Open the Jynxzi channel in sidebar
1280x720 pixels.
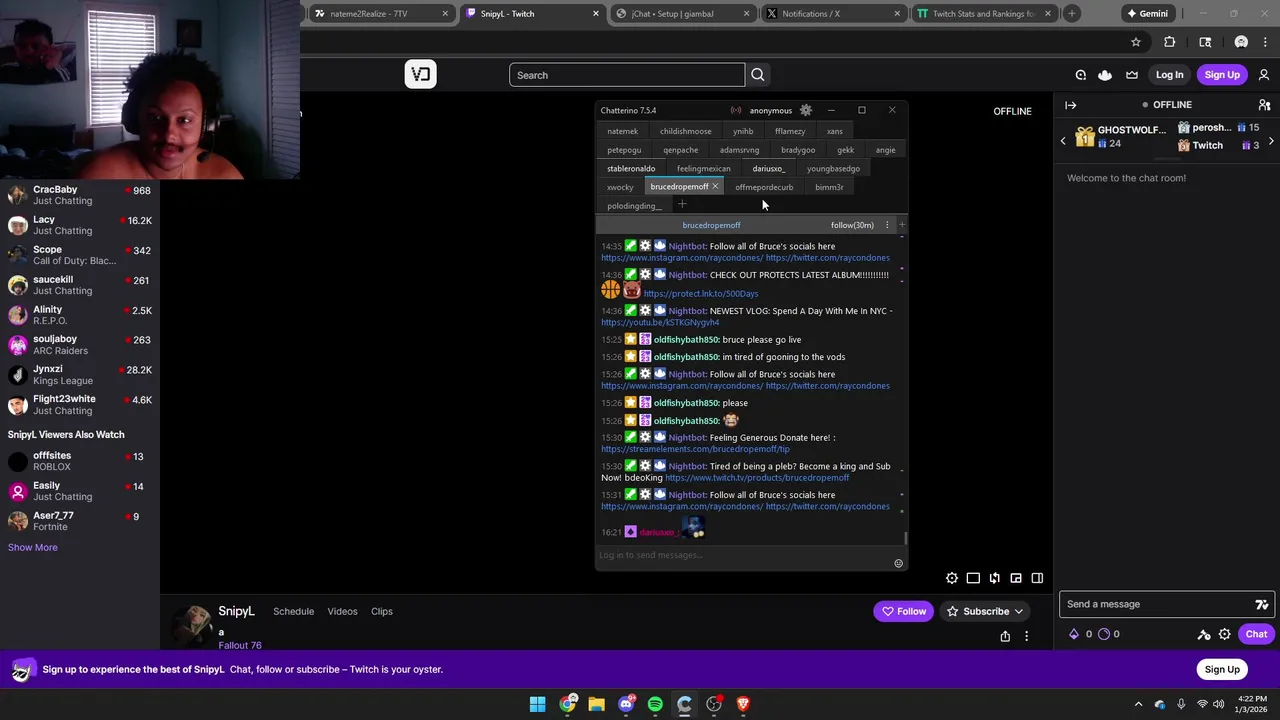pos(80,375)
